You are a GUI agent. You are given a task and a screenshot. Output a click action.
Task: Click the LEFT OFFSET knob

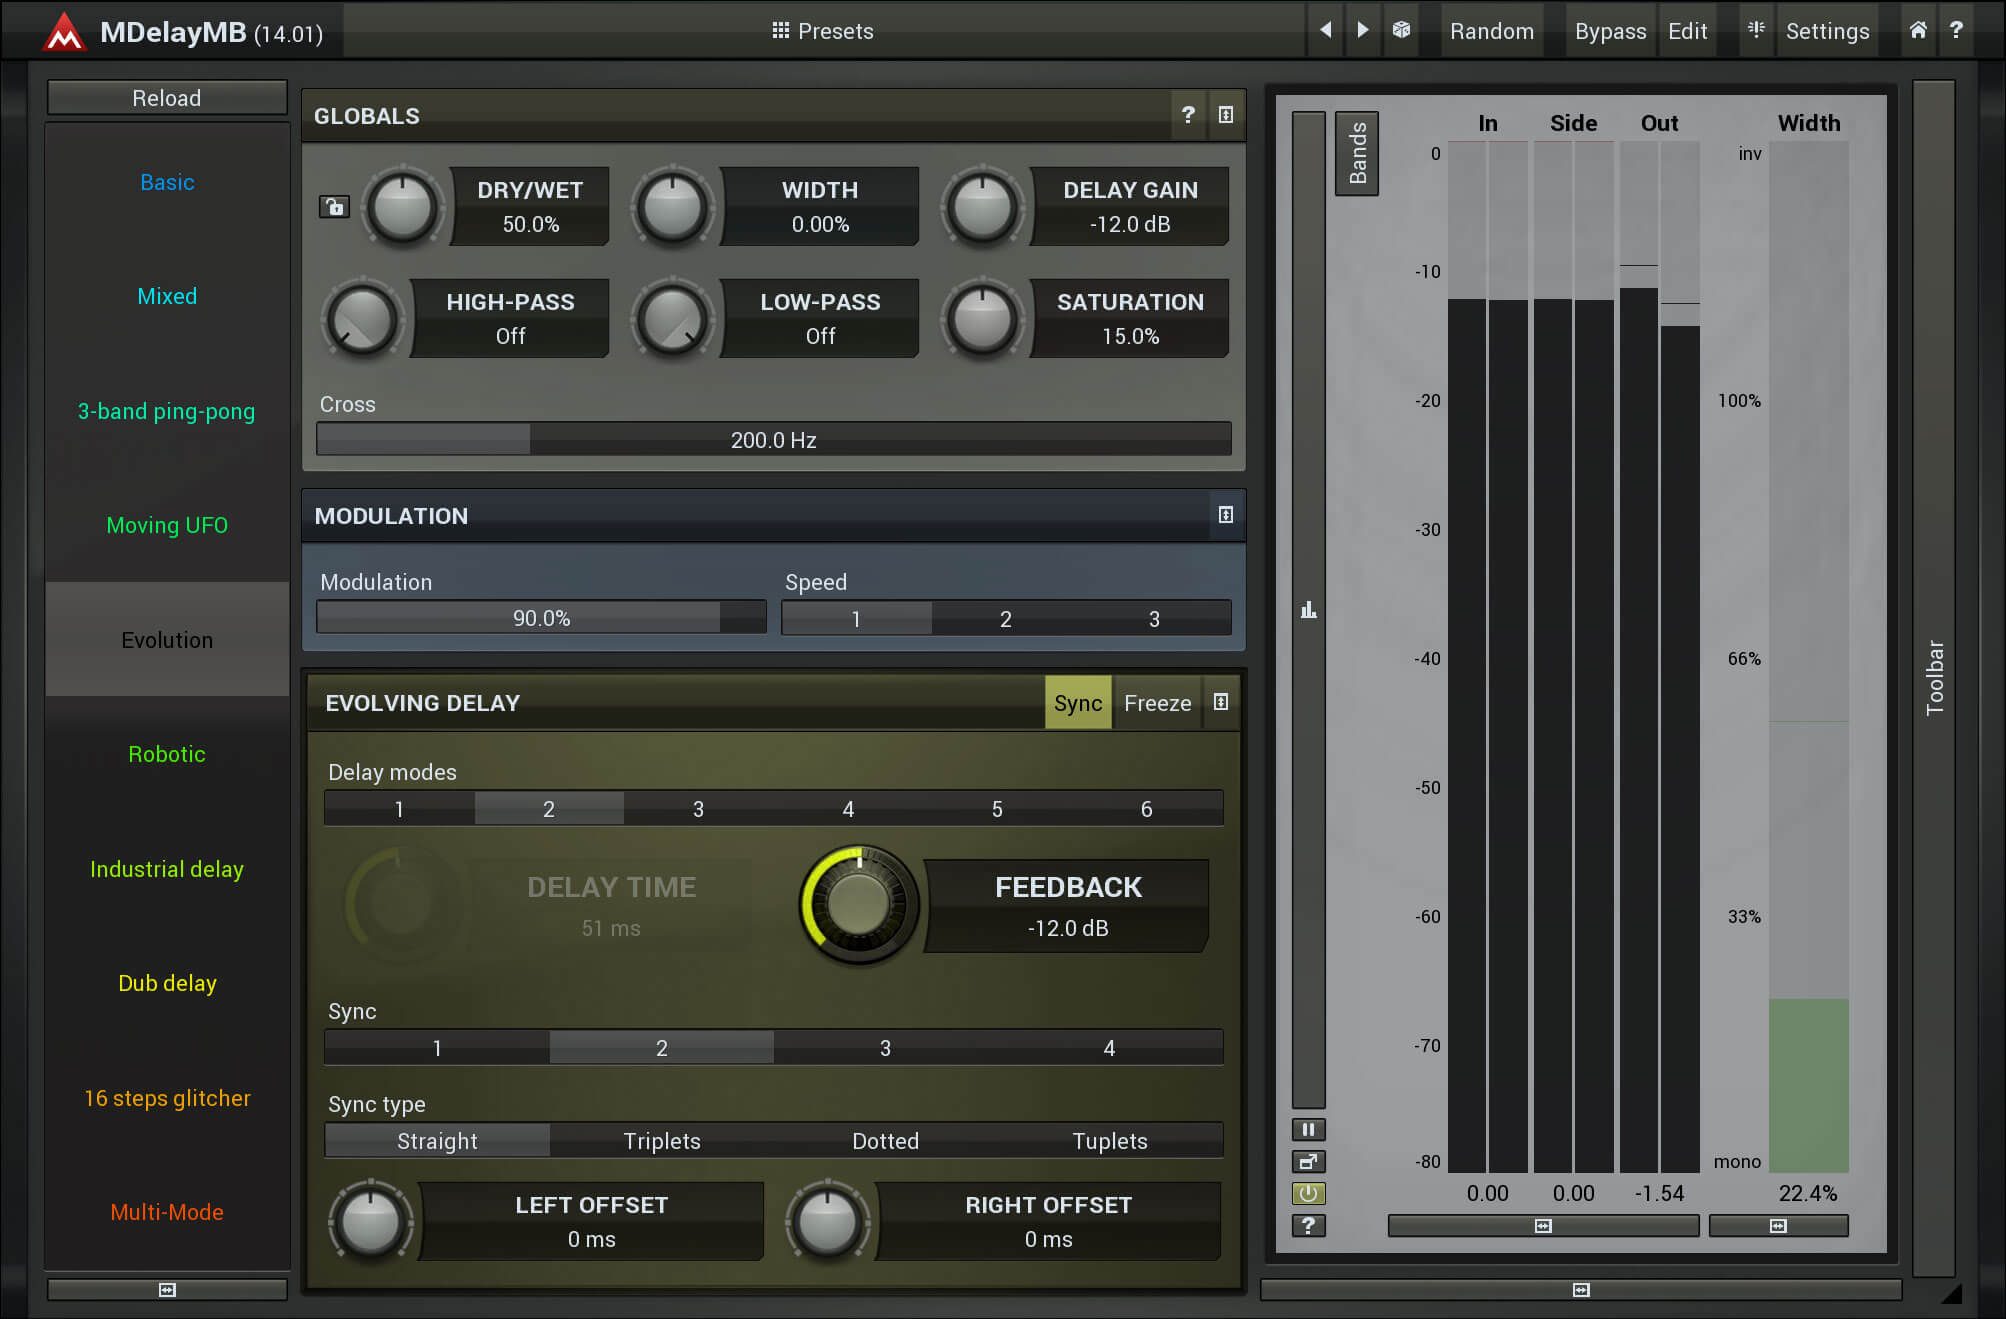[x=371, y=1221]
